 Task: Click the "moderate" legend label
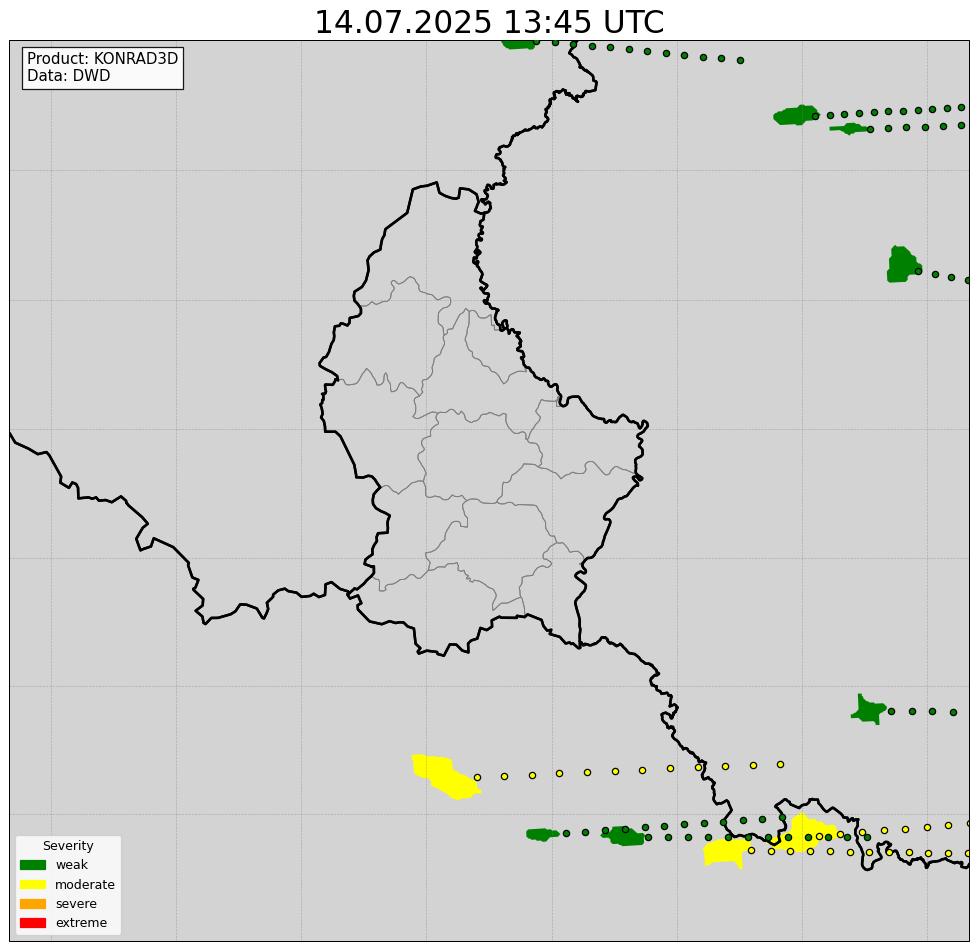(85, 885)
